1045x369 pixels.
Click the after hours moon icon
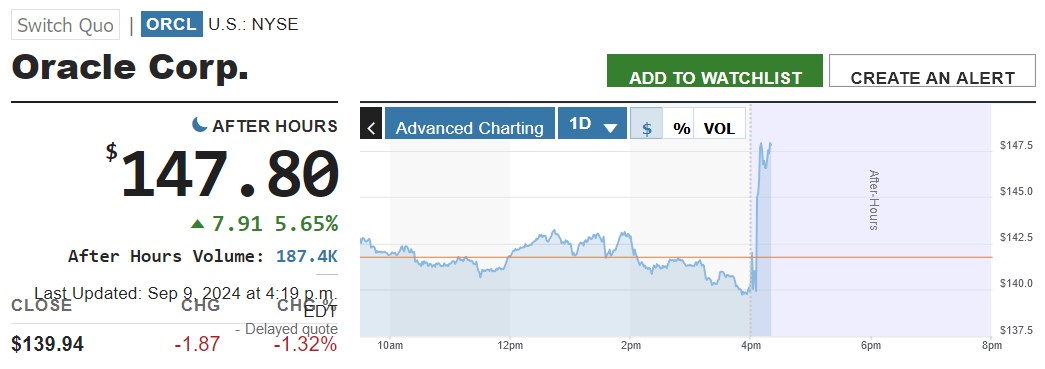(x=199, y=124)
